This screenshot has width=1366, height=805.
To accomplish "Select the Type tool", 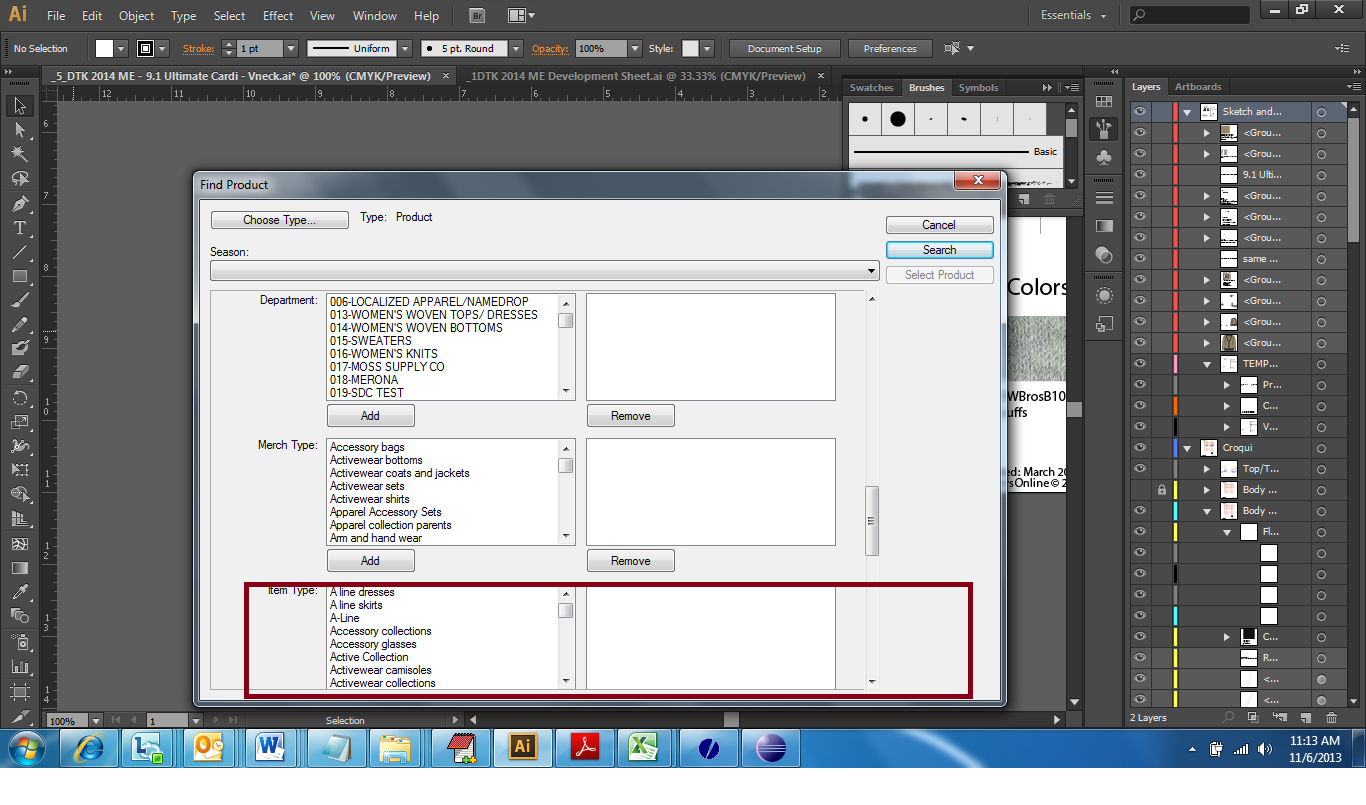I will (x=19, y=228).
